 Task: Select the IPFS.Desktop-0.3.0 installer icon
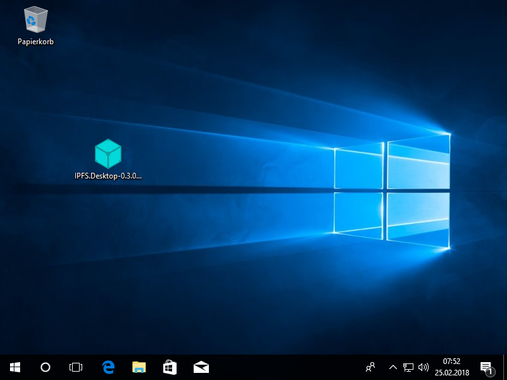tap(108, 154)
